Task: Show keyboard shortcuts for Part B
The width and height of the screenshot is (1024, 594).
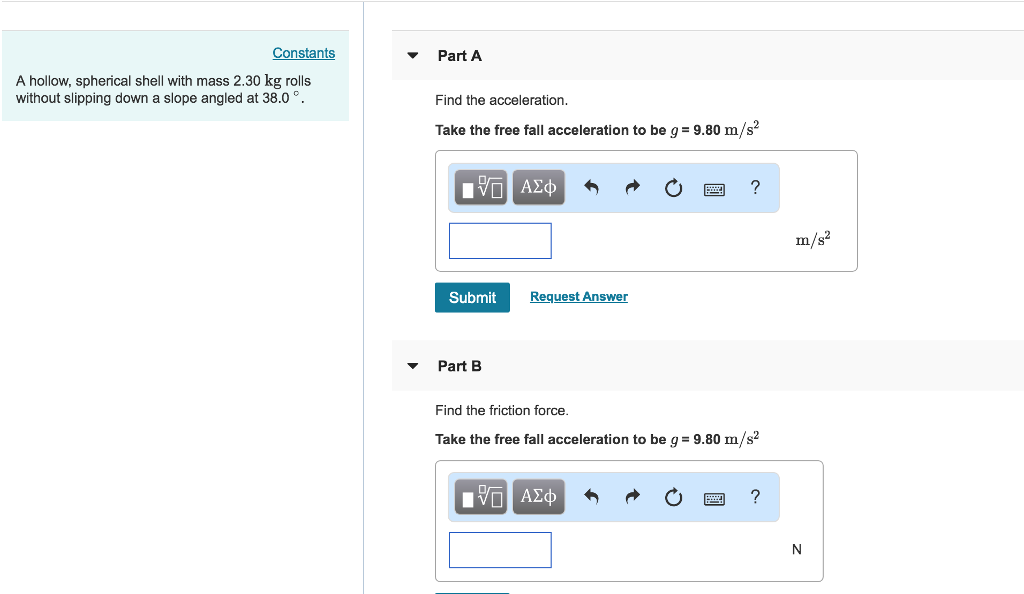Action: coord(714,498)
